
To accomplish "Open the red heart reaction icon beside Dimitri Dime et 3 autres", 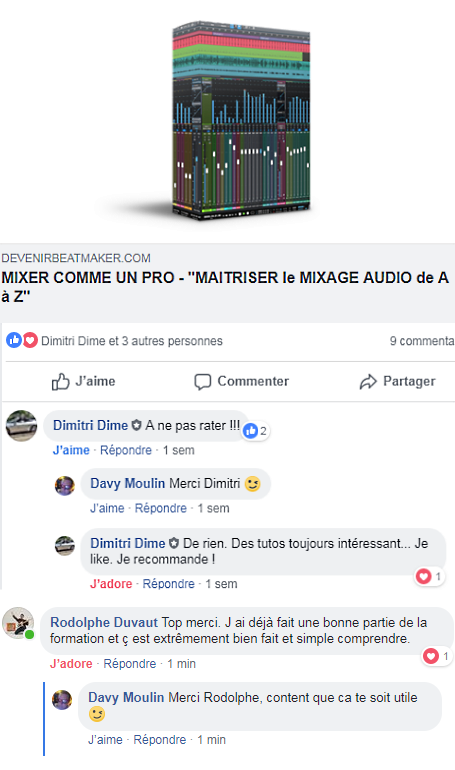I will pyautogui.click(x=30, y=340).
